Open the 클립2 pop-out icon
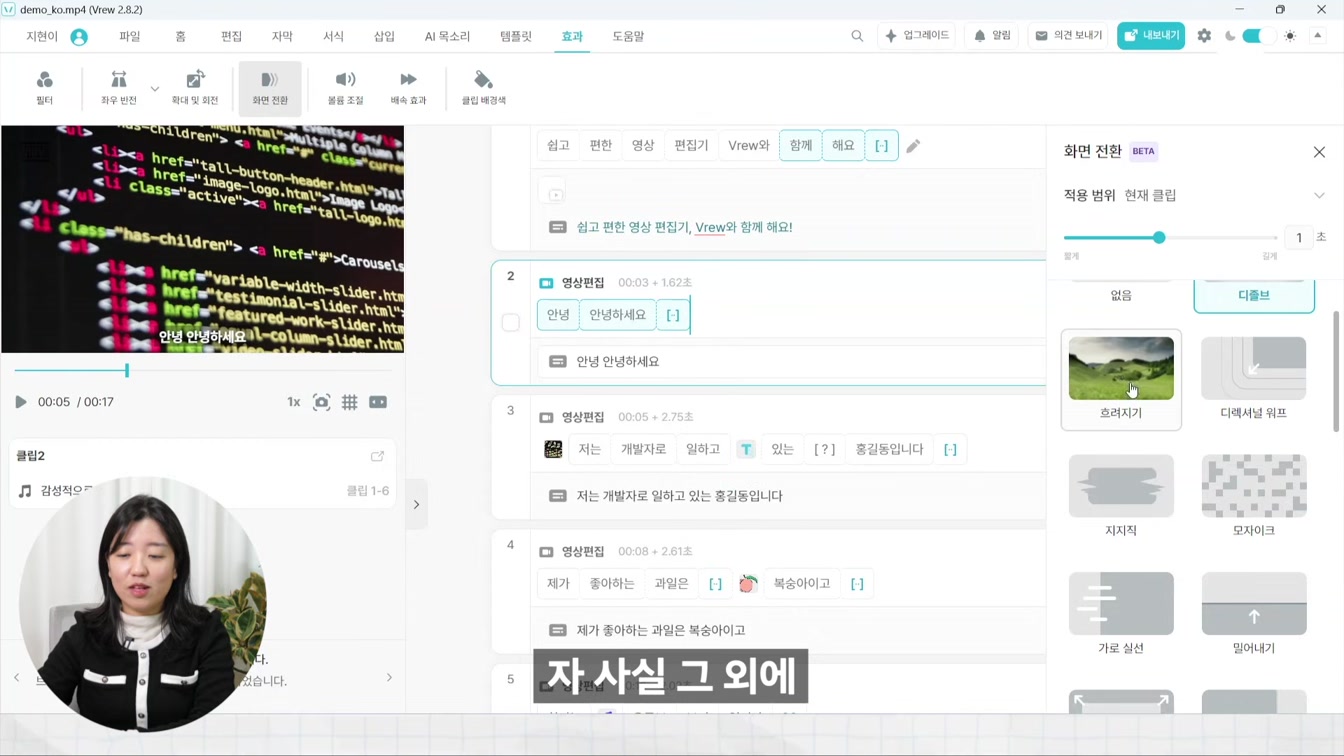This screenshot has width=1344, height=756. pyautogui.click(x=377, y=456)
